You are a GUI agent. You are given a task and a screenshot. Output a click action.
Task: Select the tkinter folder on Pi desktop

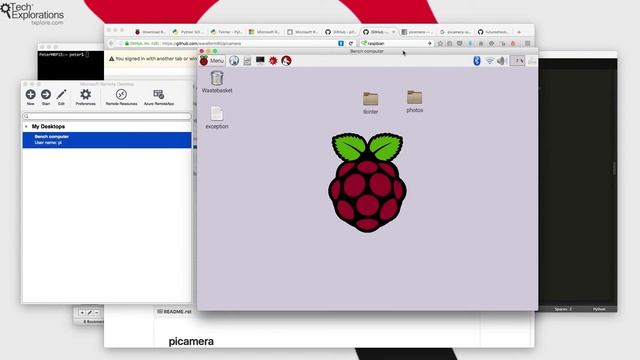[371, 102]
